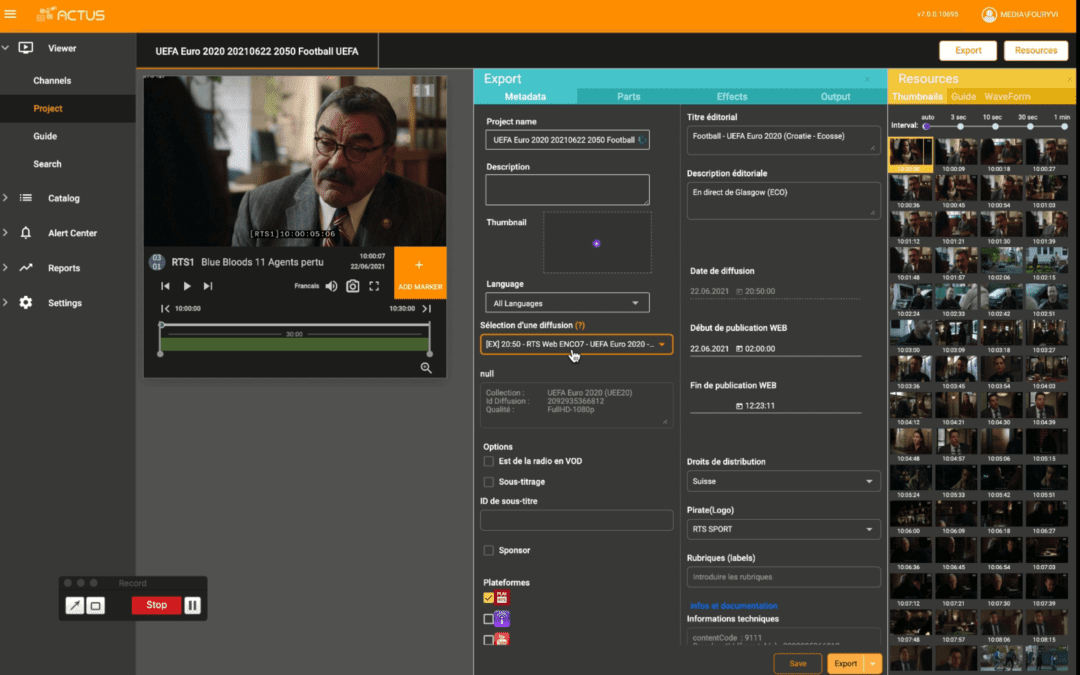Set thumbnail interval to 3 sec
This screenshot has width=1080, height=675.
point(960,126)
